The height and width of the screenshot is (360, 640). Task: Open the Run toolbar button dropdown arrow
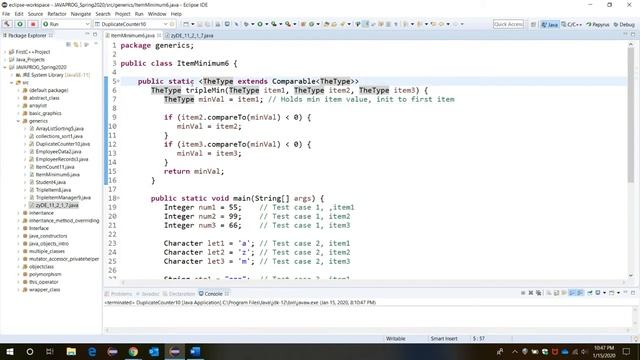(x=267, y=24)
